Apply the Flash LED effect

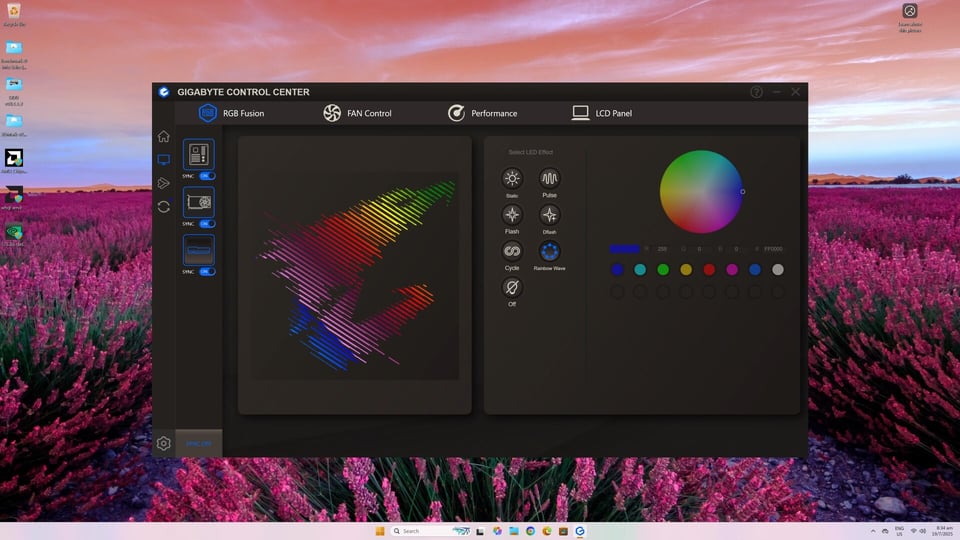[x=512, y=215]
